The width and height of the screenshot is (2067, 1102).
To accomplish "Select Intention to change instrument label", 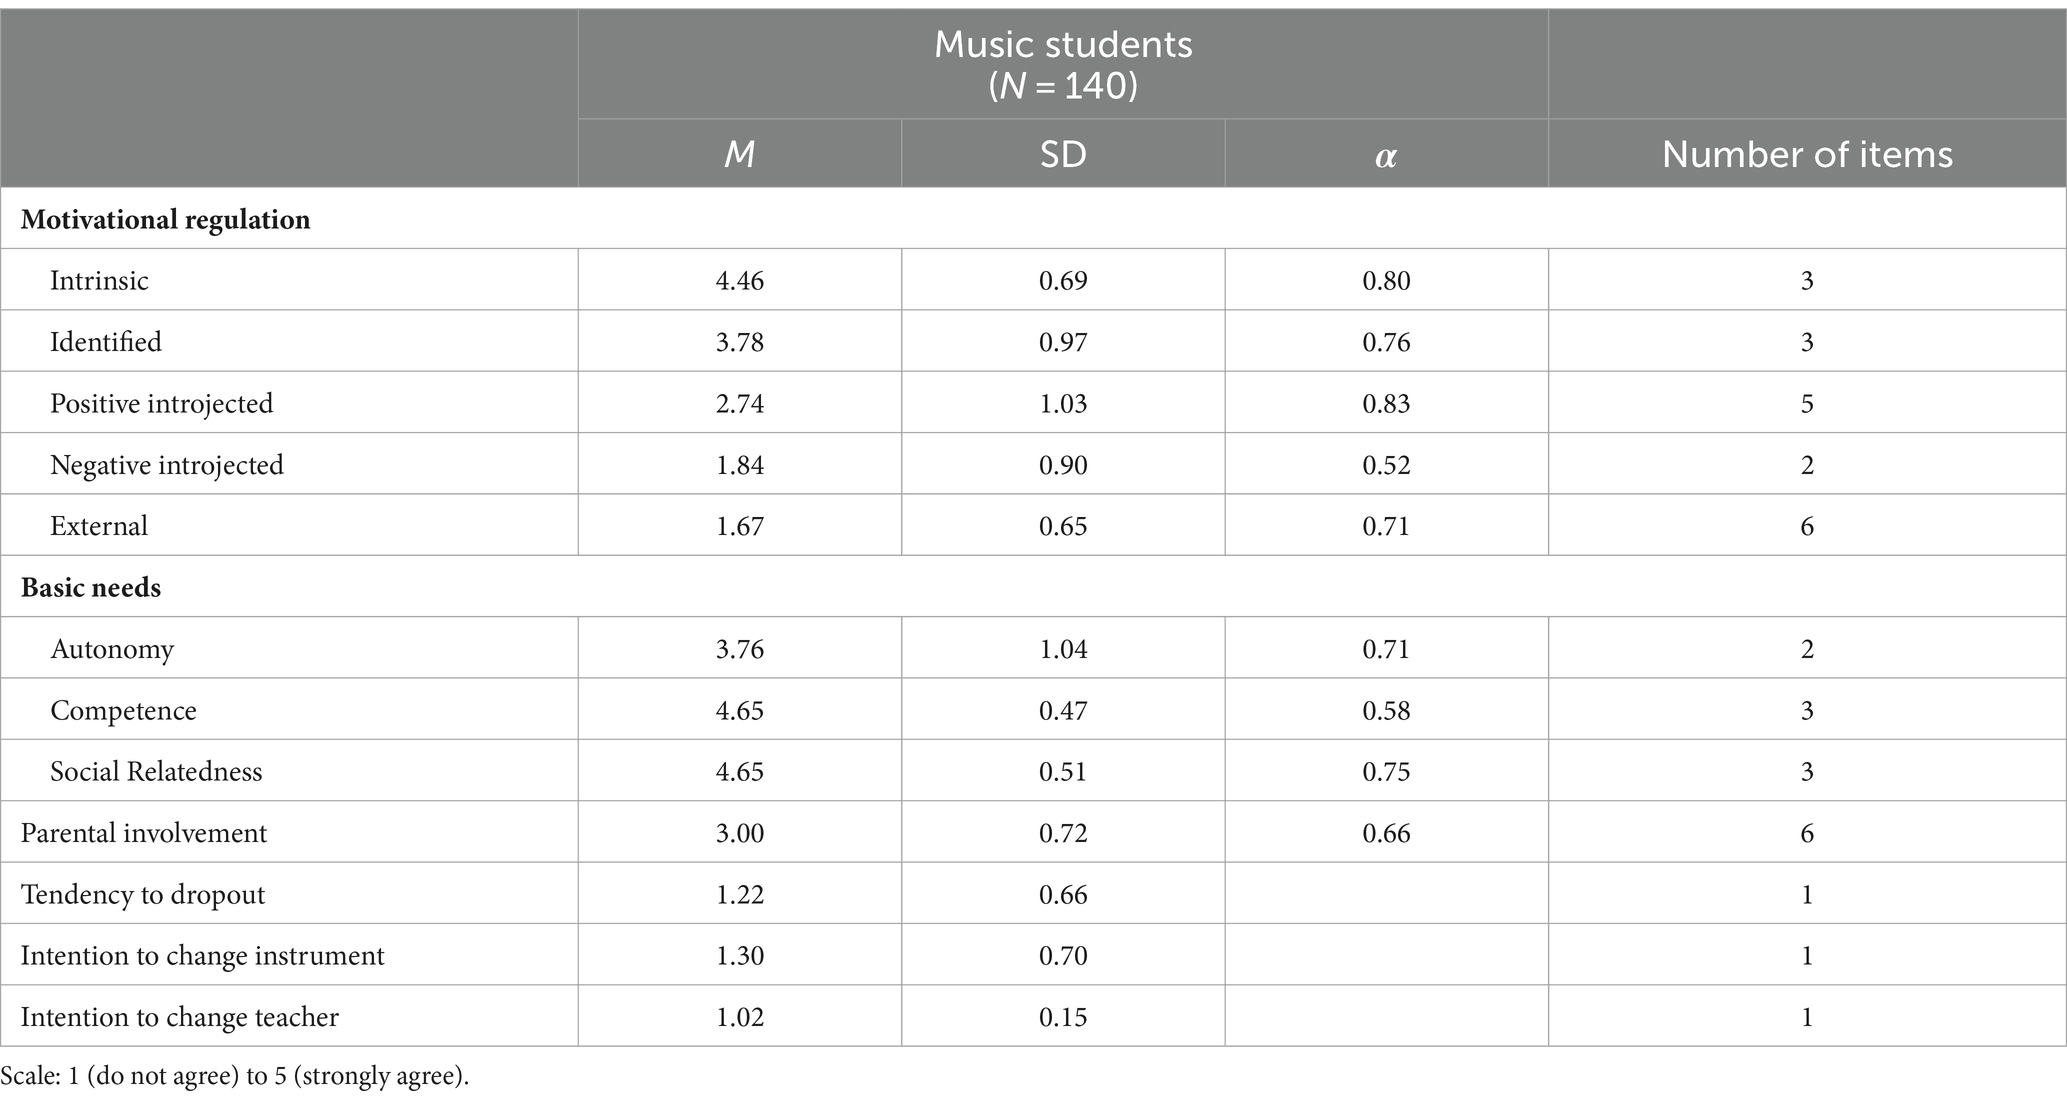I will pos(202,955).
